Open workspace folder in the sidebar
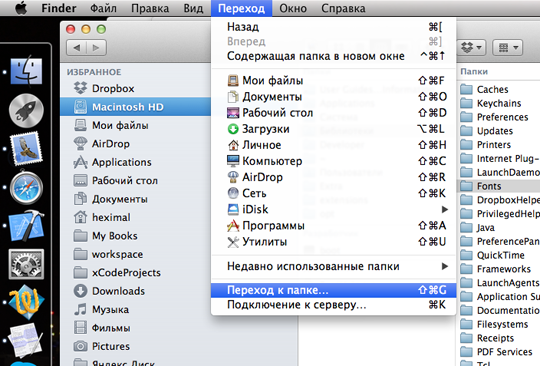 (135, 254)
